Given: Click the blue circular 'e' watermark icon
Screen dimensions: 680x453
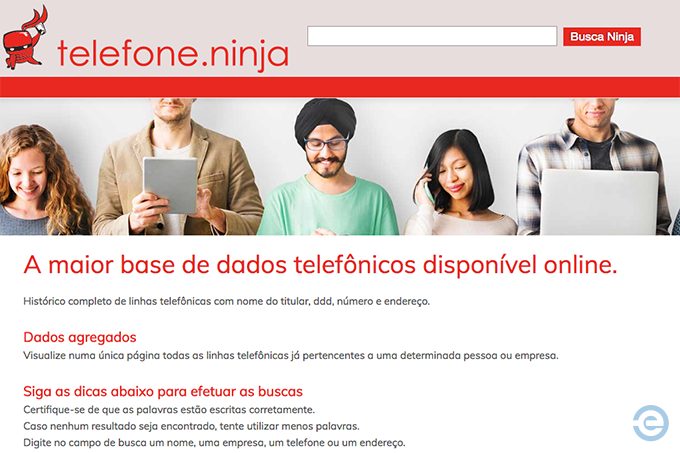Looking at the screenshot, I should [x=651, y=423].
